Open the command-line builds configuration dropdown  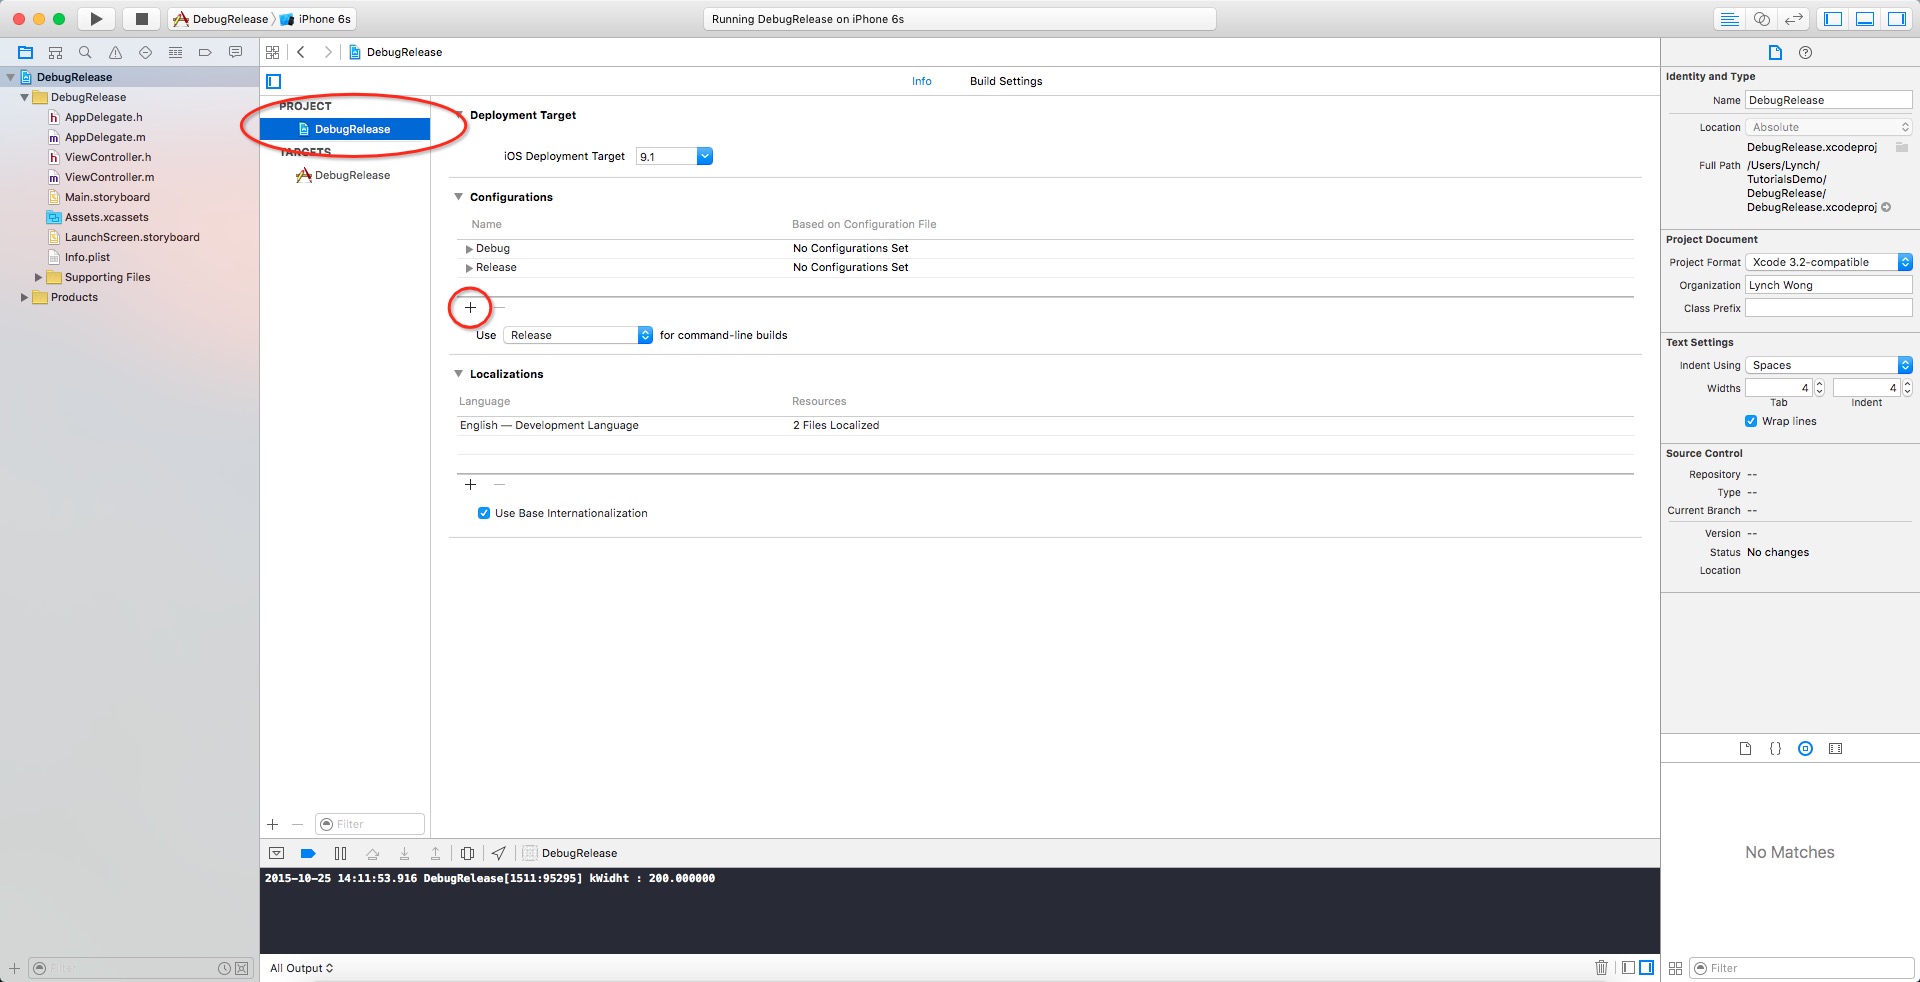[578, 335]
